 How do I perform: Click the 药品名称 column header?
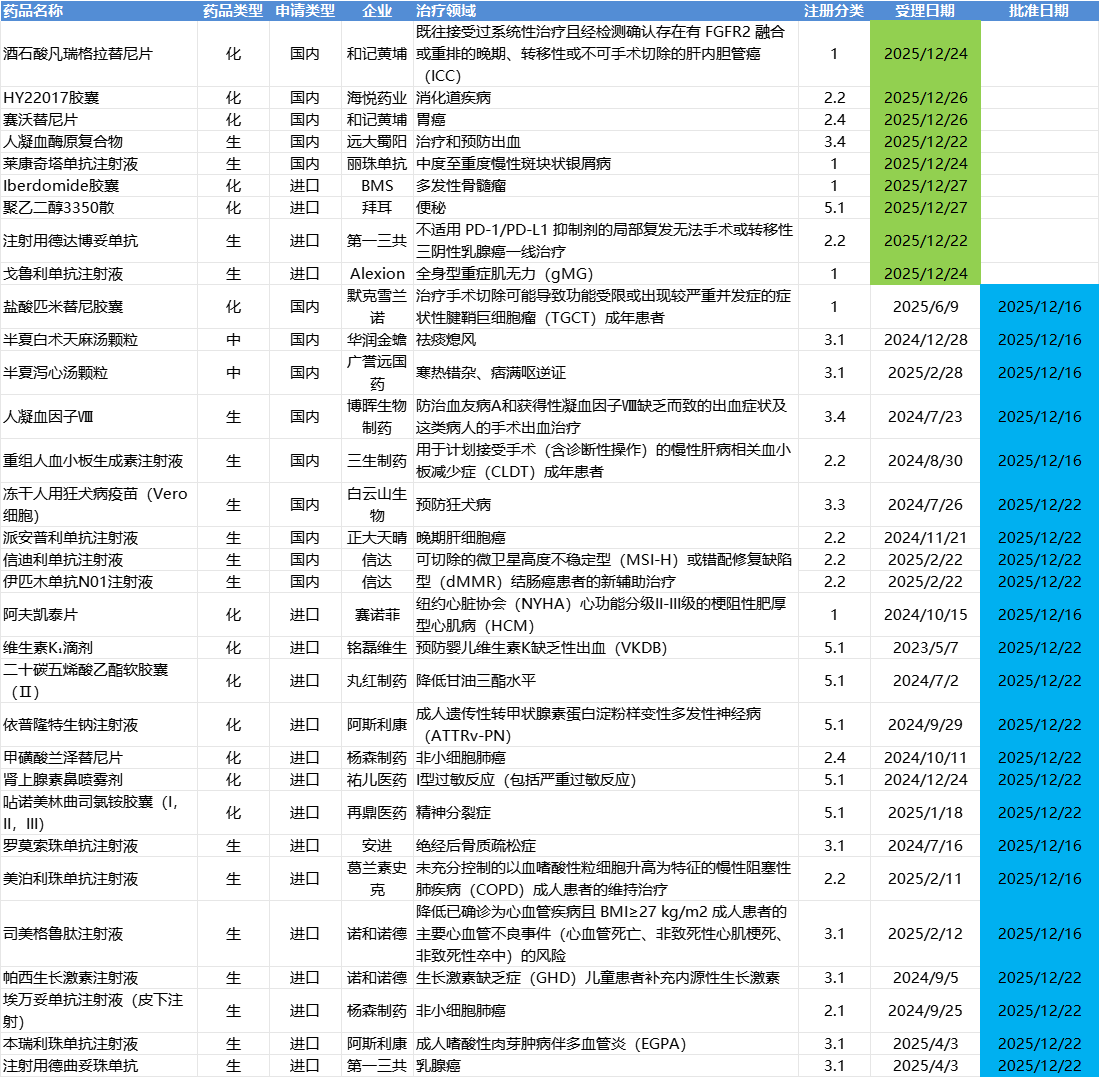34,11
